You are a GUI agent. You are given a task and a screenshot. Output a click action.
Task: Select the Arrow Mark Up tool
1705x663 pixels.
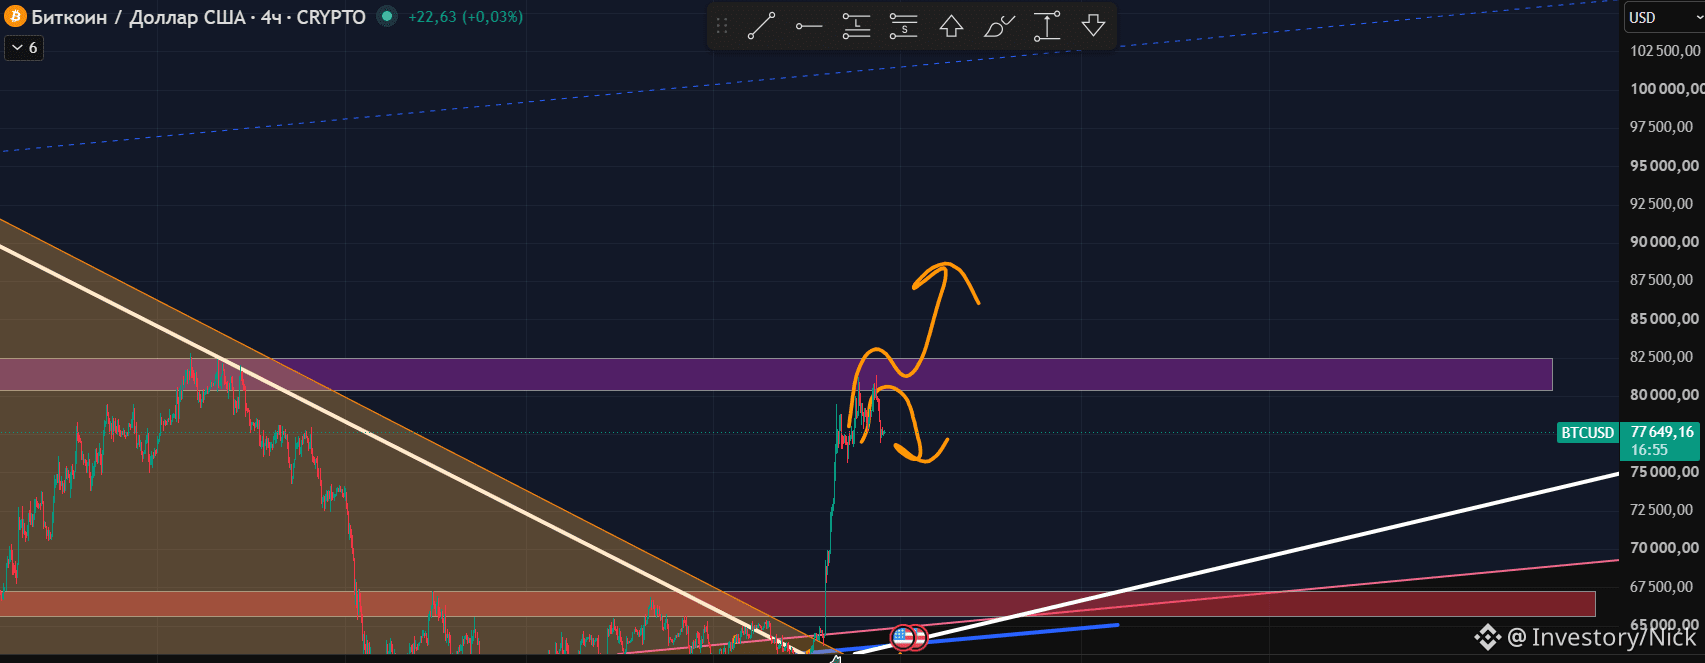[x=951, y=26]
